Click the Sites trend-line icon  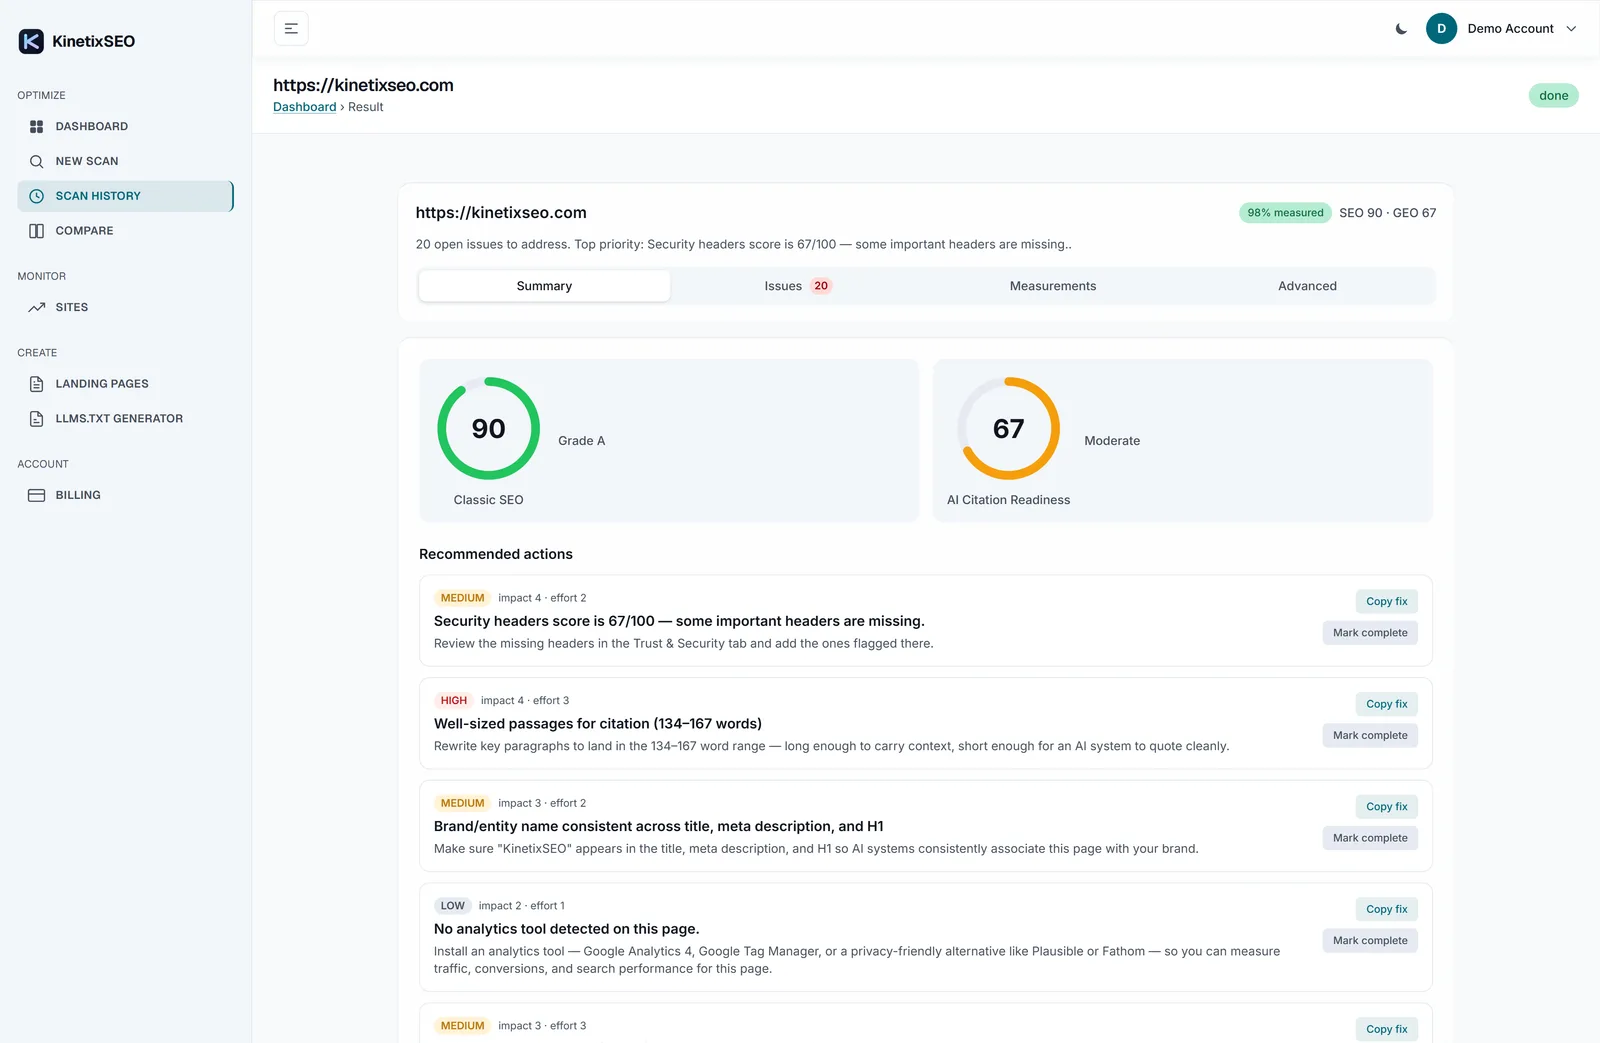37,308
